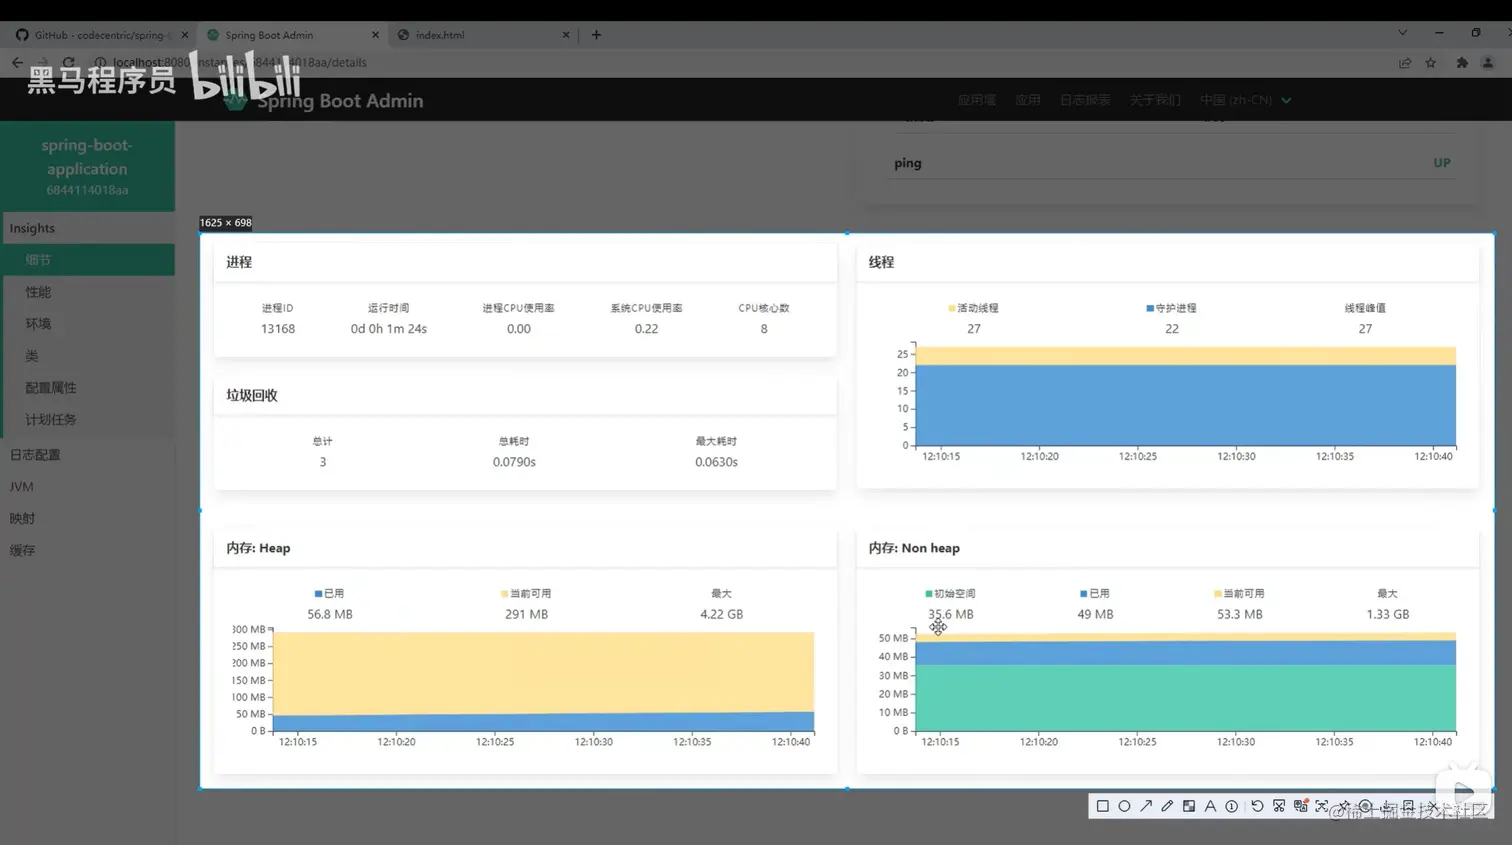Image resolution: width=1512 pixels, height=845 pixels.
Task: Undo the last screenshot annotation
Action: (x=1257, y=806)
